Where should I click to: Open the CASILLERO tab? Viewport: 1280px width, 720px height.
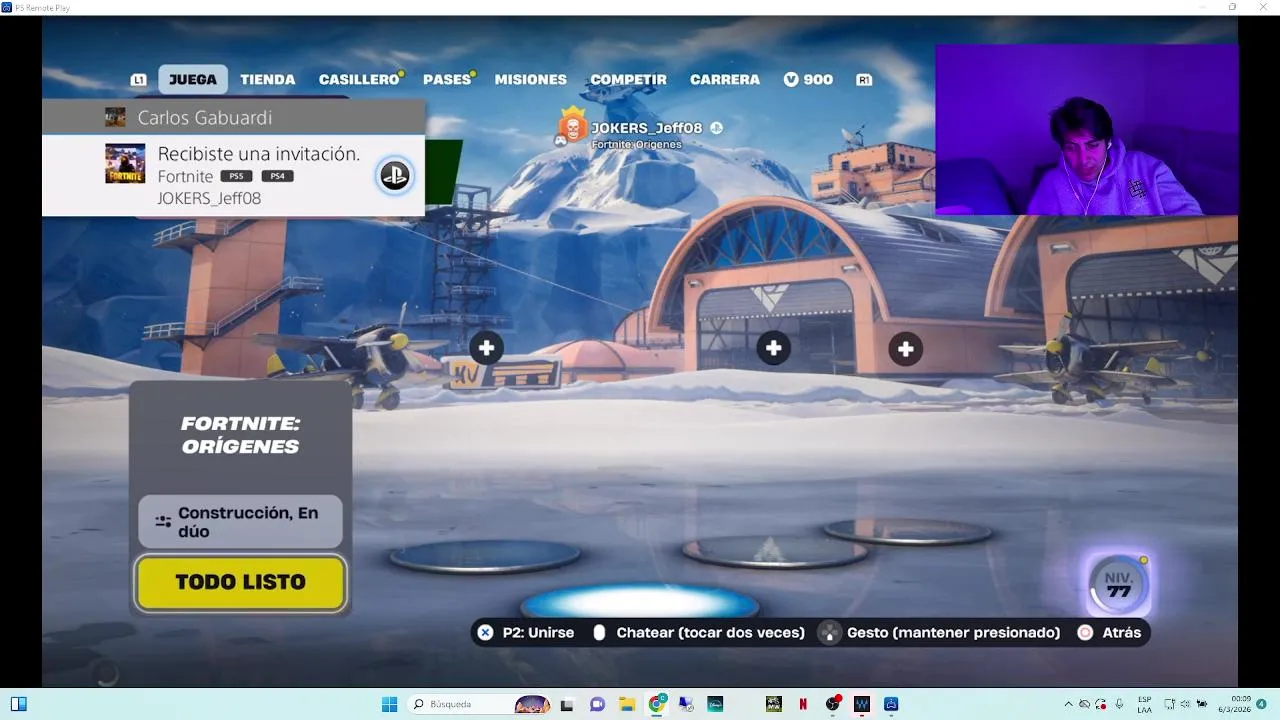pos(359,79)
